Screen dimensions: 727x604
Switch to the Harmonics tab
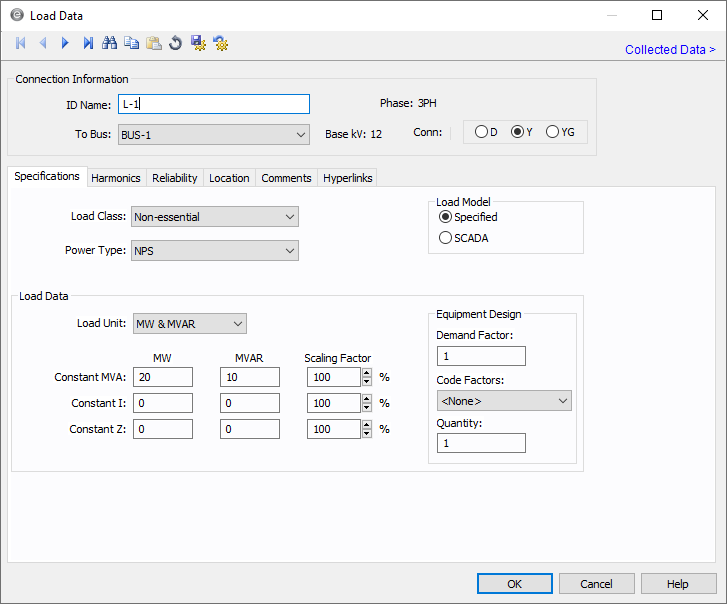pyautogui.click(x=116, y=178)
